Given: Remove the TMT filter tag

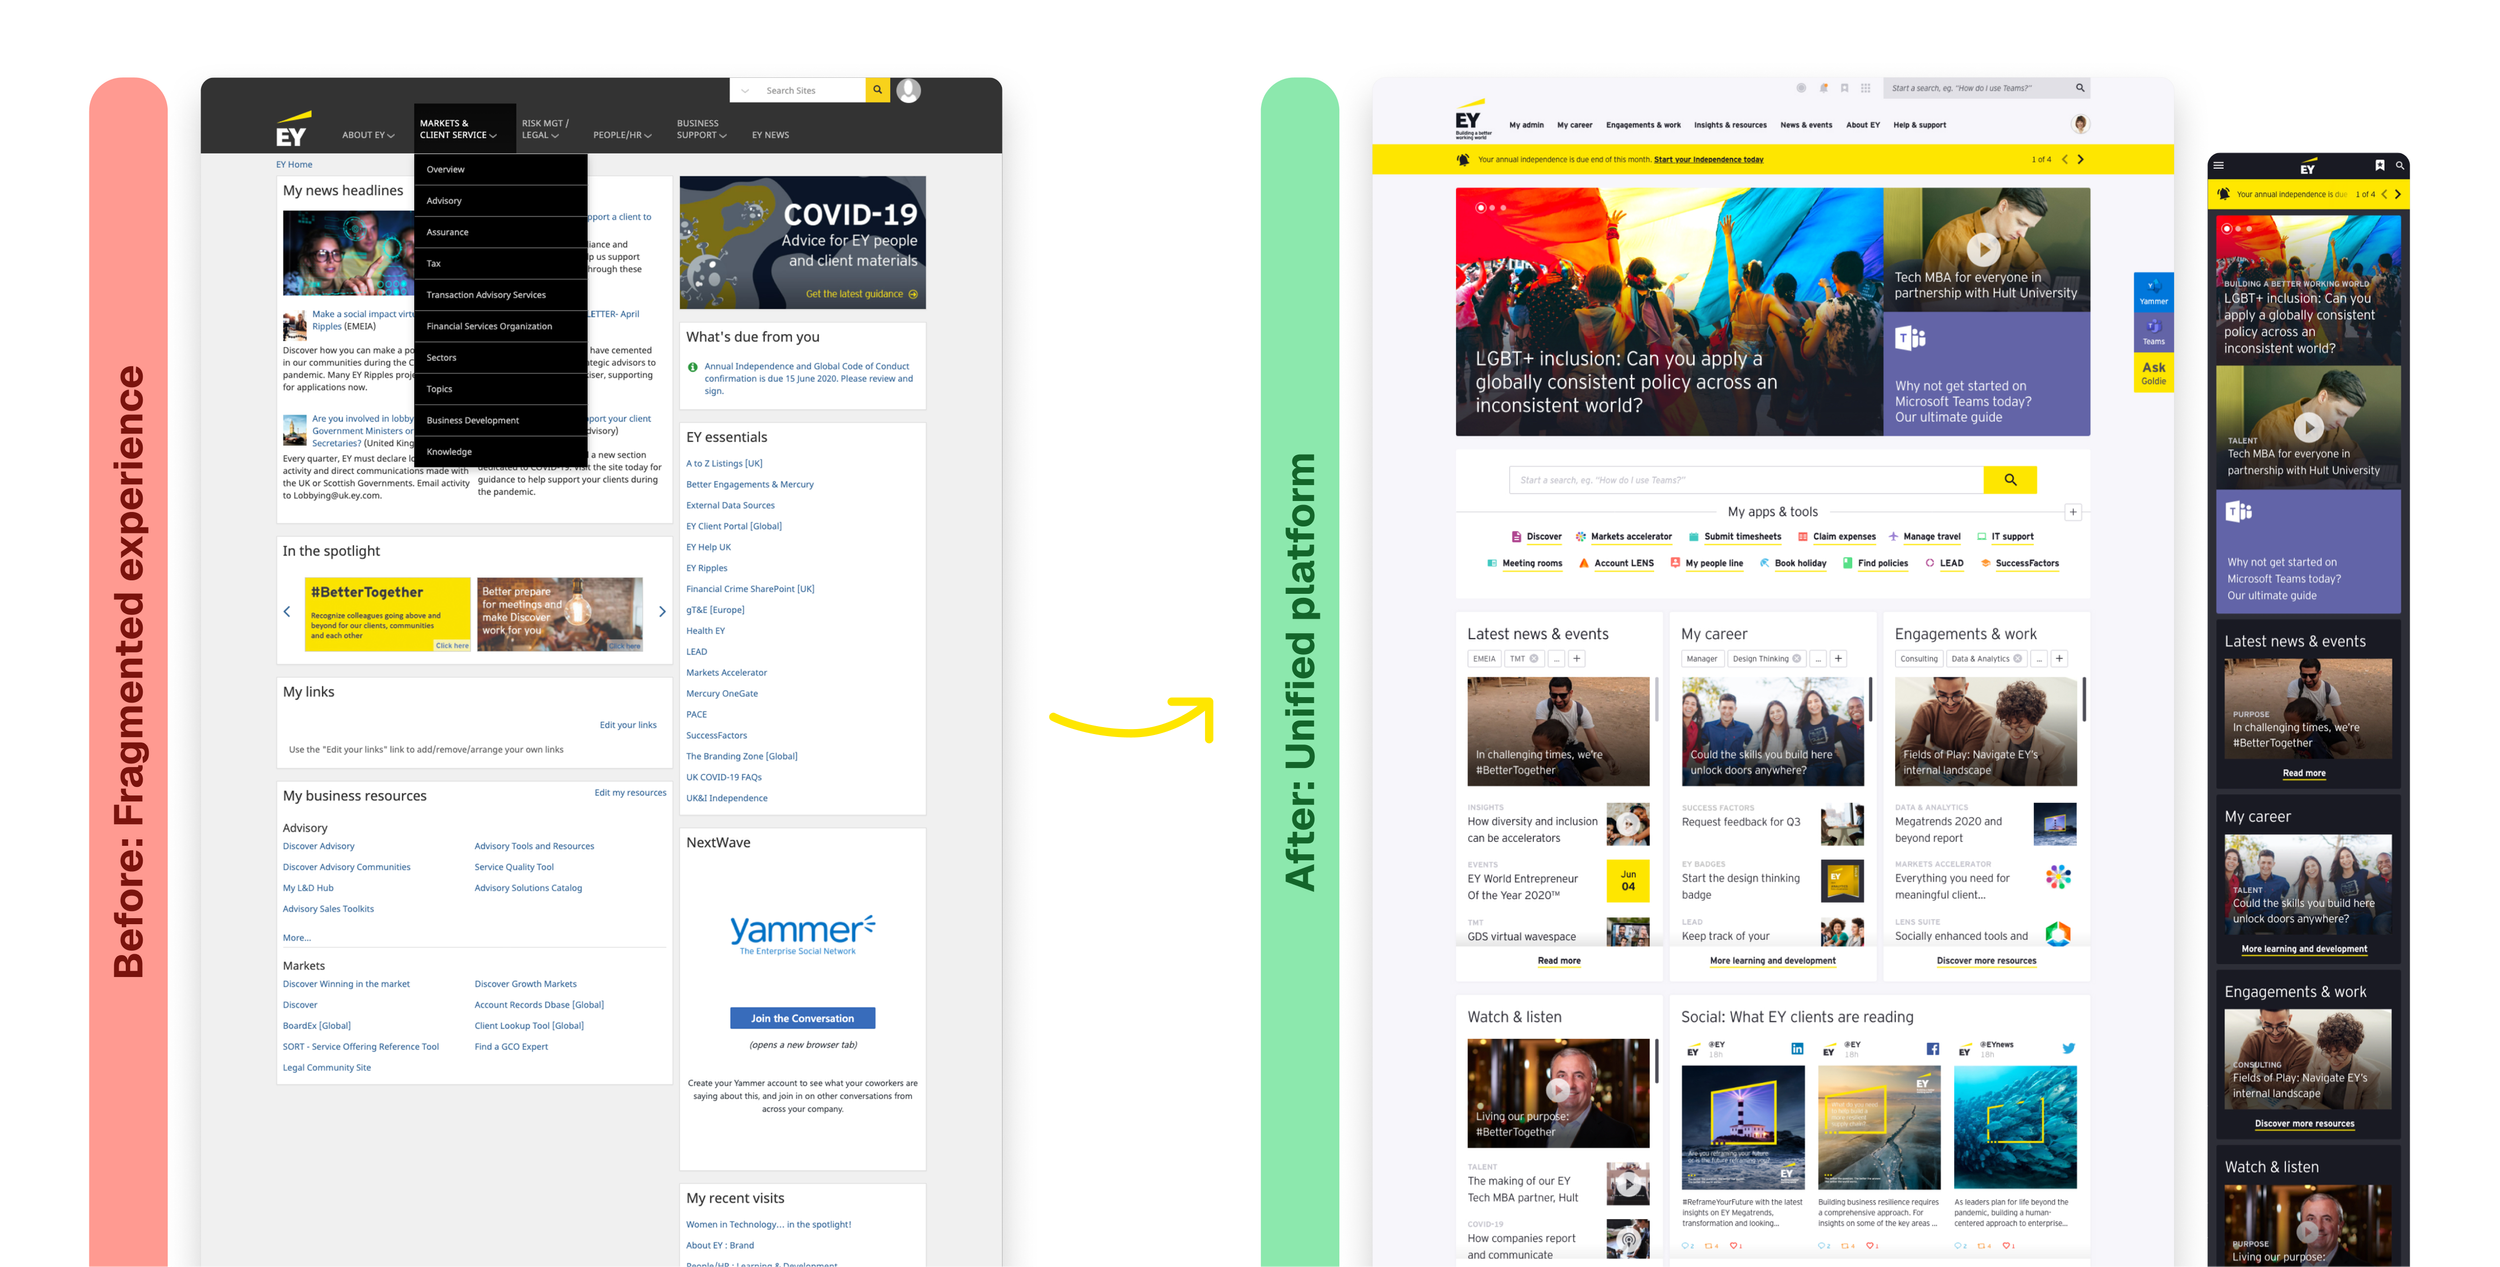Looking at the screenshot, I should coord(1534,659).
